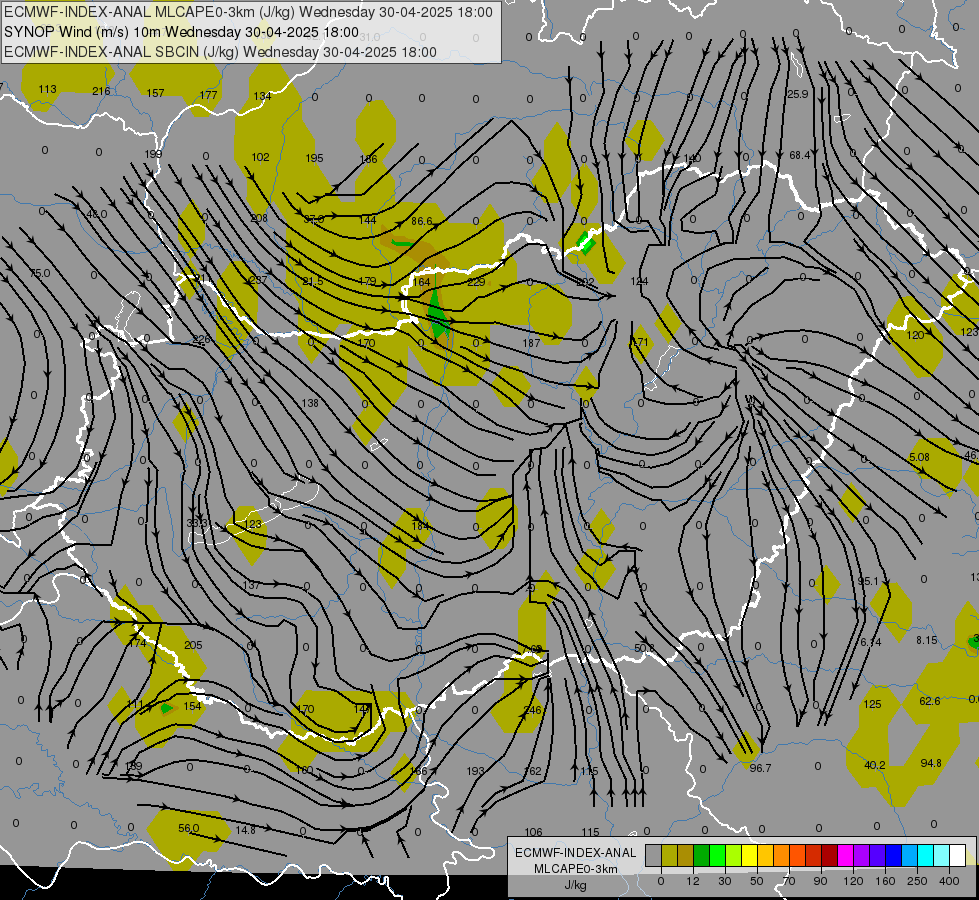
Task: Click the gray first swatch in the MLCAPE legend
Action: coord(653,855)
